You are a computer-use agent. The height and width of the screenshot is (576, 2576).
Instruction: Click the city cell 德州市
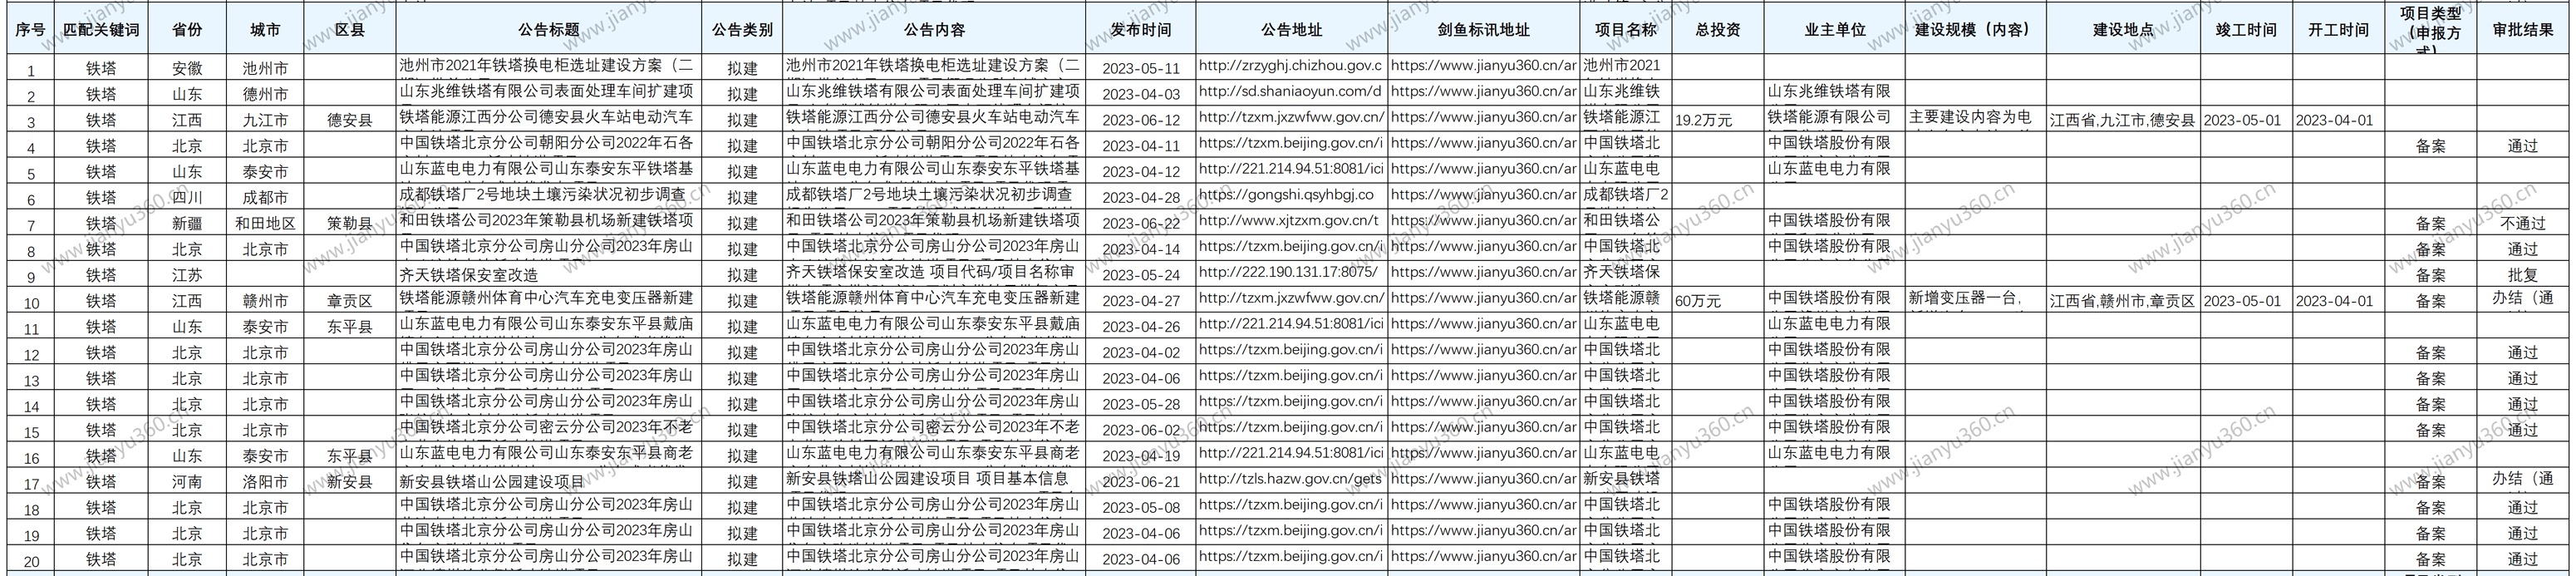pyautogui.click(x=265, y=95)
